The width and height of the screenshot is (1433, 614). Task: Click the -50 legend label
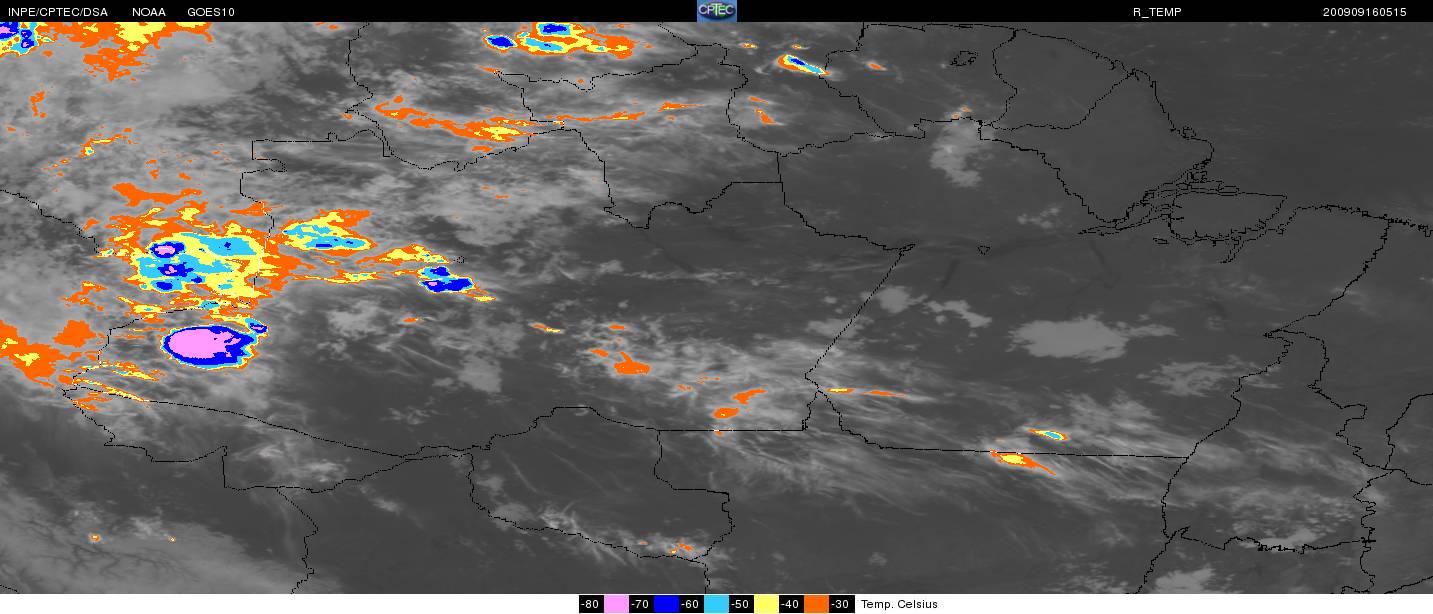[x=741, y=604]
